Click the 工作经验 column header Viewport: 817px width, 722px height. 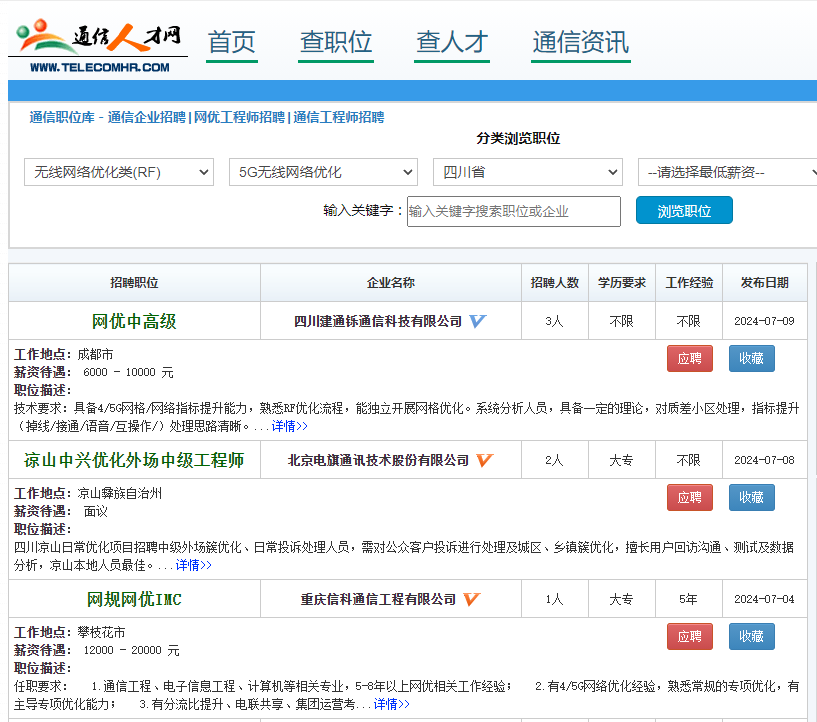coord(689,283)
